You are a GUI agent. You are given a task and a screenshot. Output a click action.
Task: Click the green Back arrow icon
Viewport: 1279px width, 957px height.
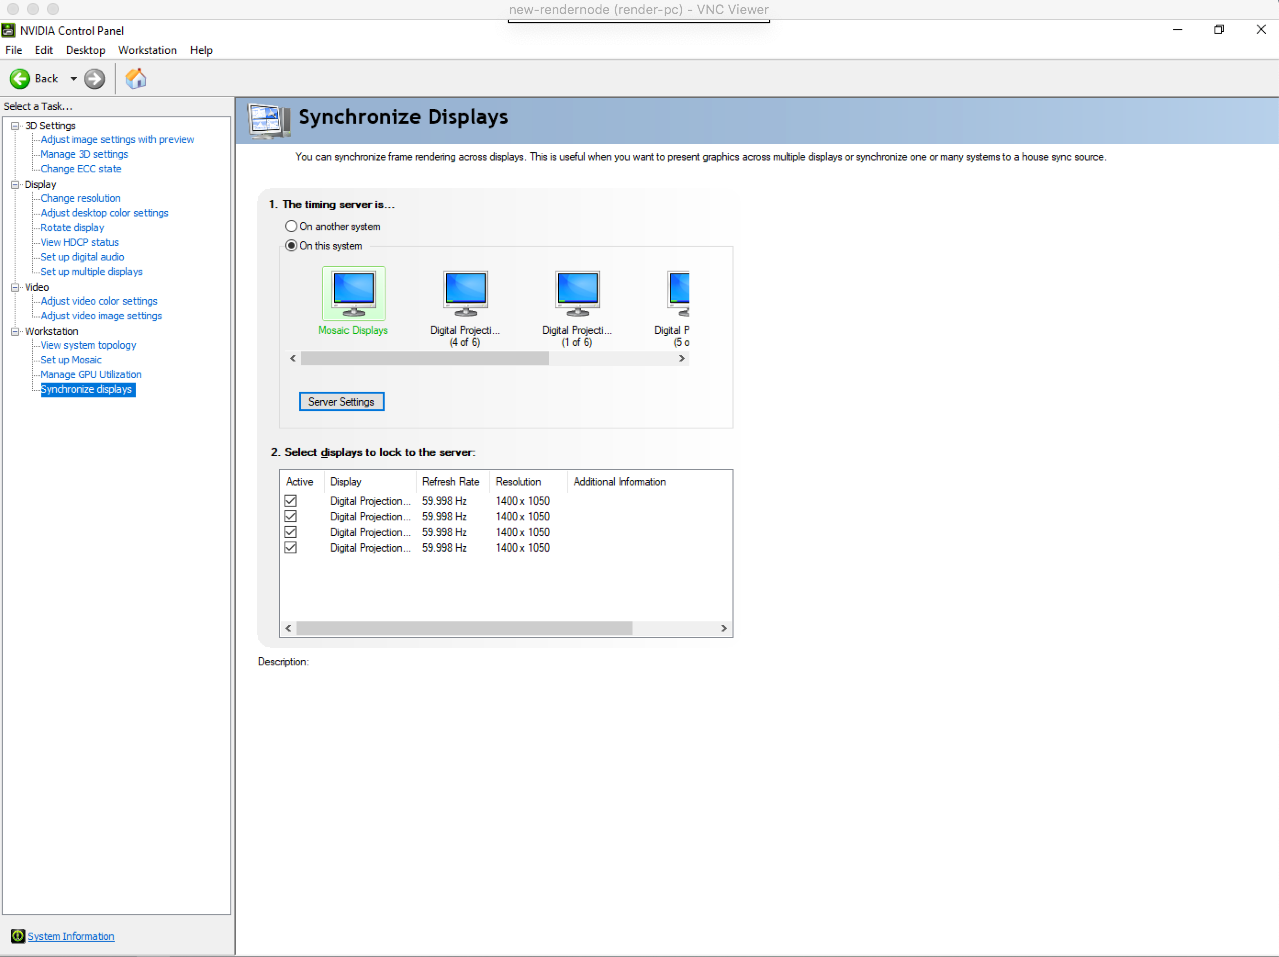(20, 79)
